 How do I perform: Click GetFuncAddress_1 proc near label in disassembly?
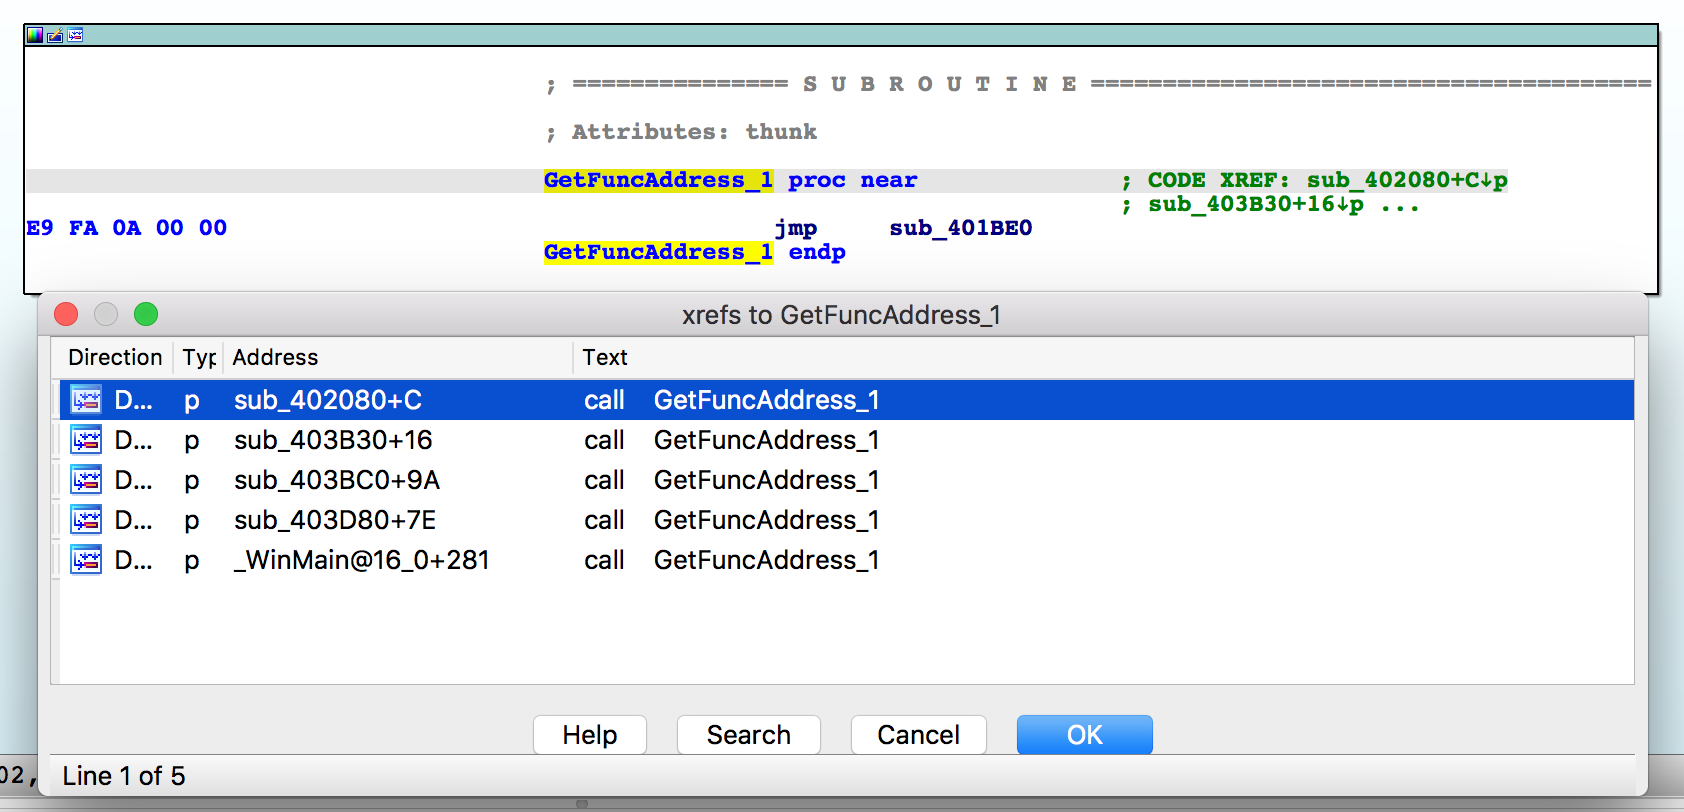point(730,180)
